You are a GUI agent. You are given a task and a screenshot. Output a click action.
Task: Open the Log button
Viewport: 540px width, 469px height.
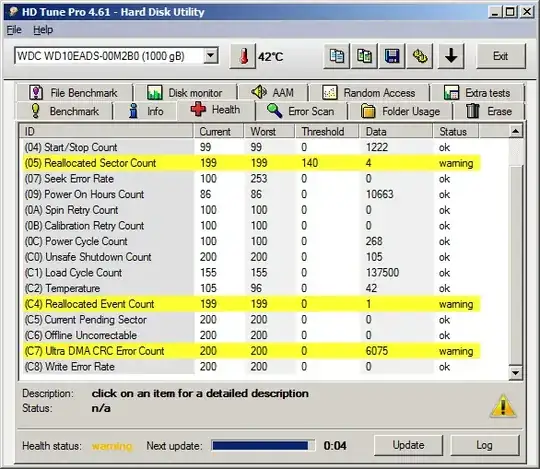point(485,445)
